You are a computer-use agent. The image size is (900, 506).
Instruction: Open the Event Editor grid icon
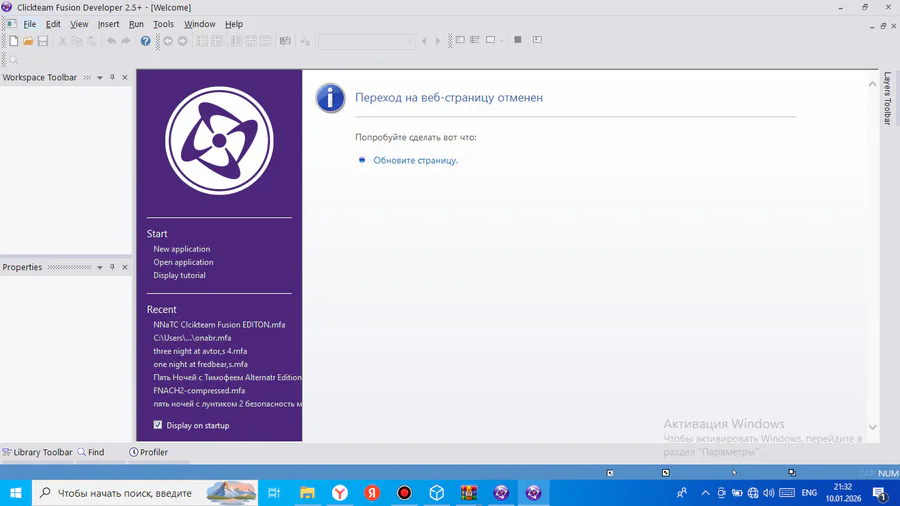click(x=251, y=41)
